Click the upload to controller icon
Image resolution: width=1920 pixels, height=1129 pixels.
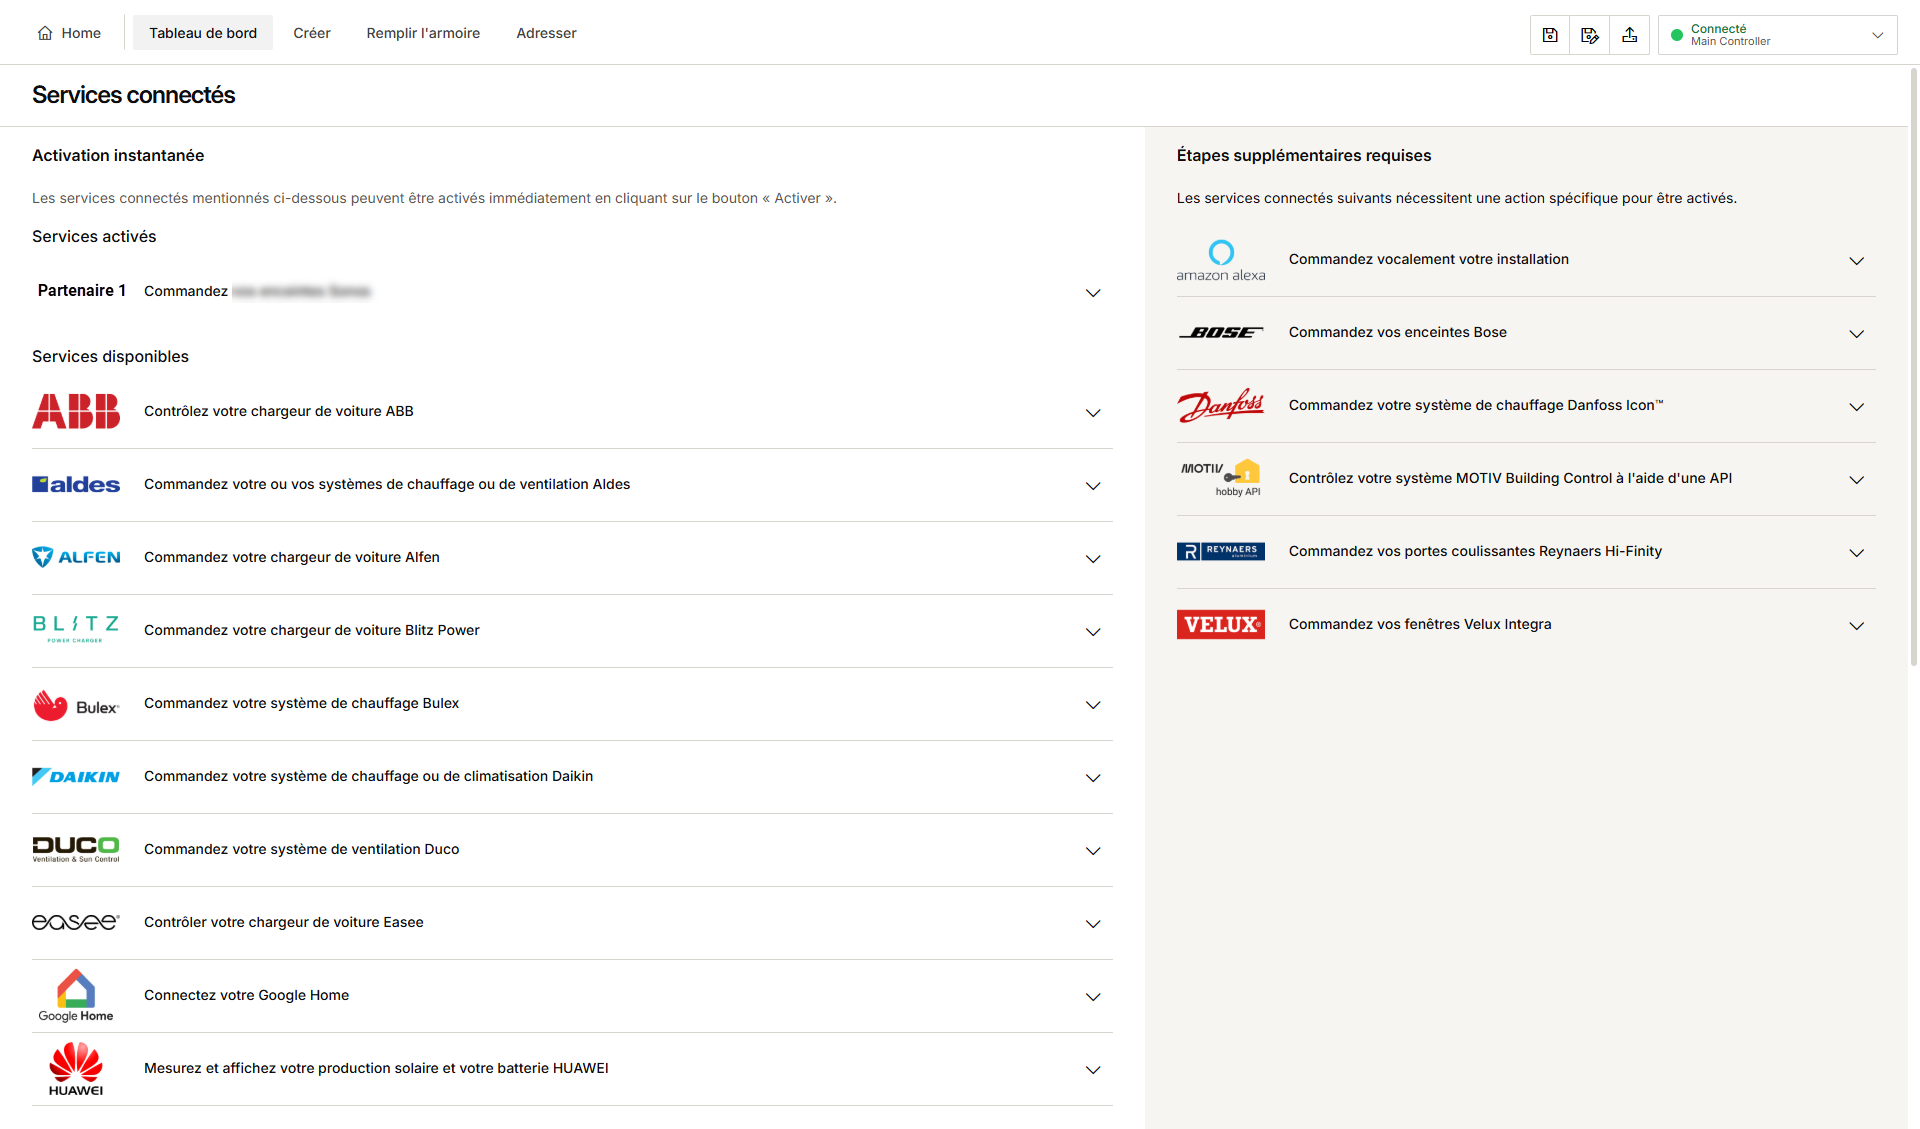click(x=1630, y=35)
